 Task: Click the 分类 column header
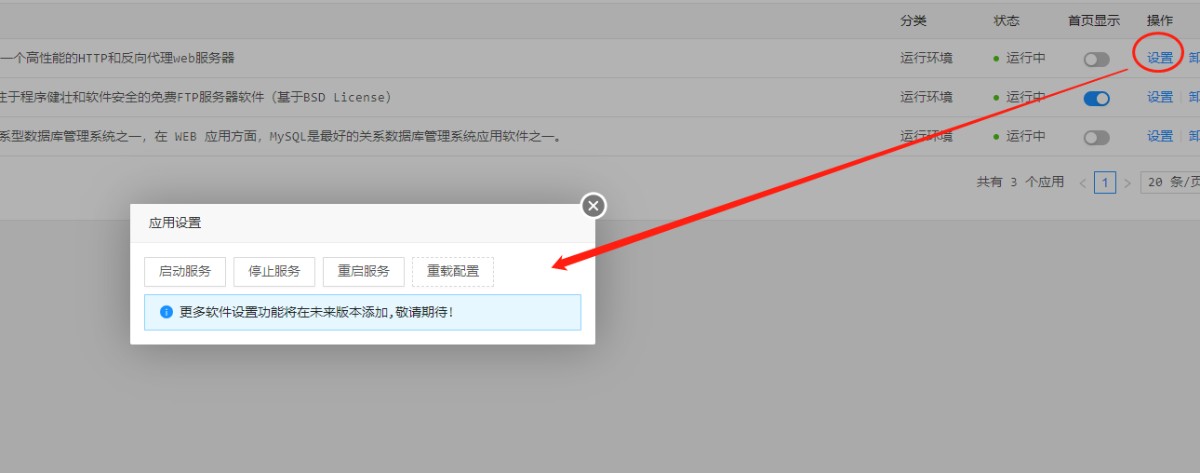(913, 20)
